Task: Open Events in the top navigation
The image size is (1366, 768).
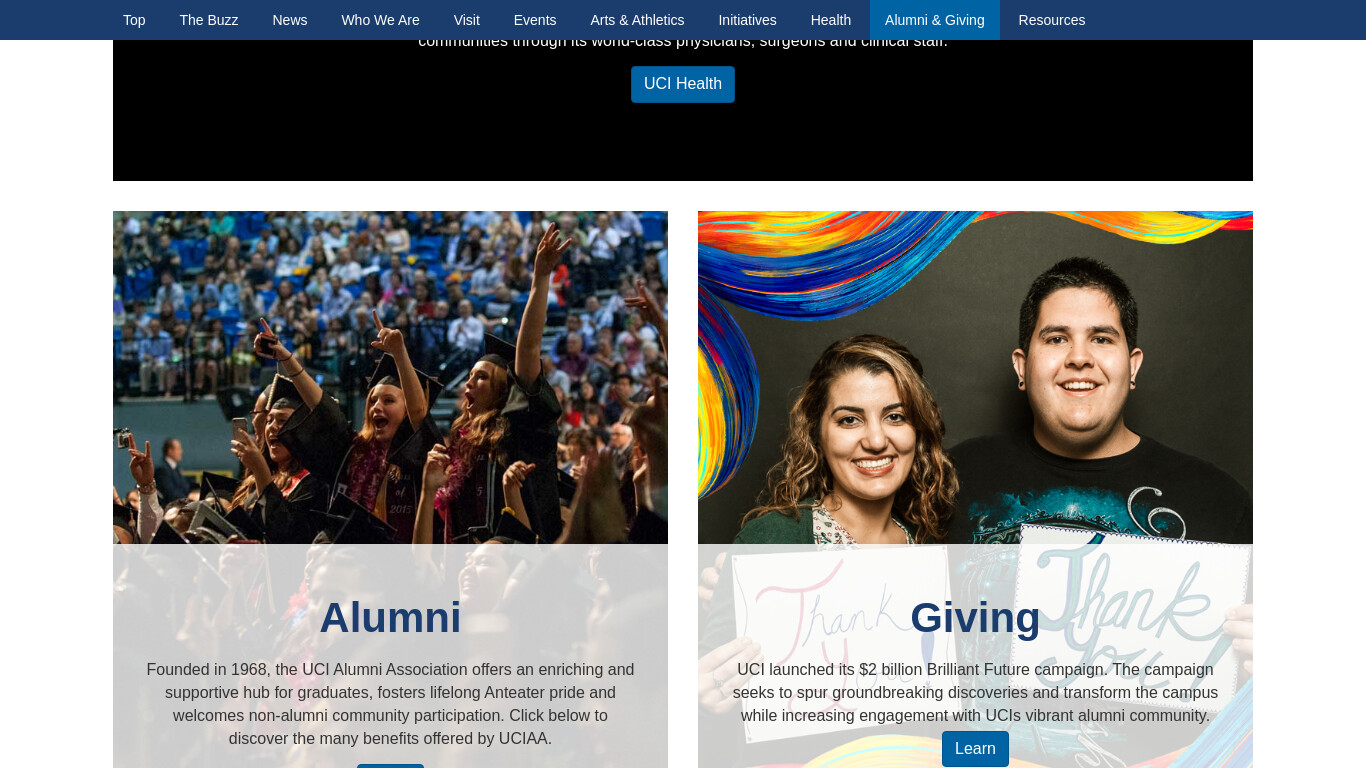Action: (x=535, y=20)
